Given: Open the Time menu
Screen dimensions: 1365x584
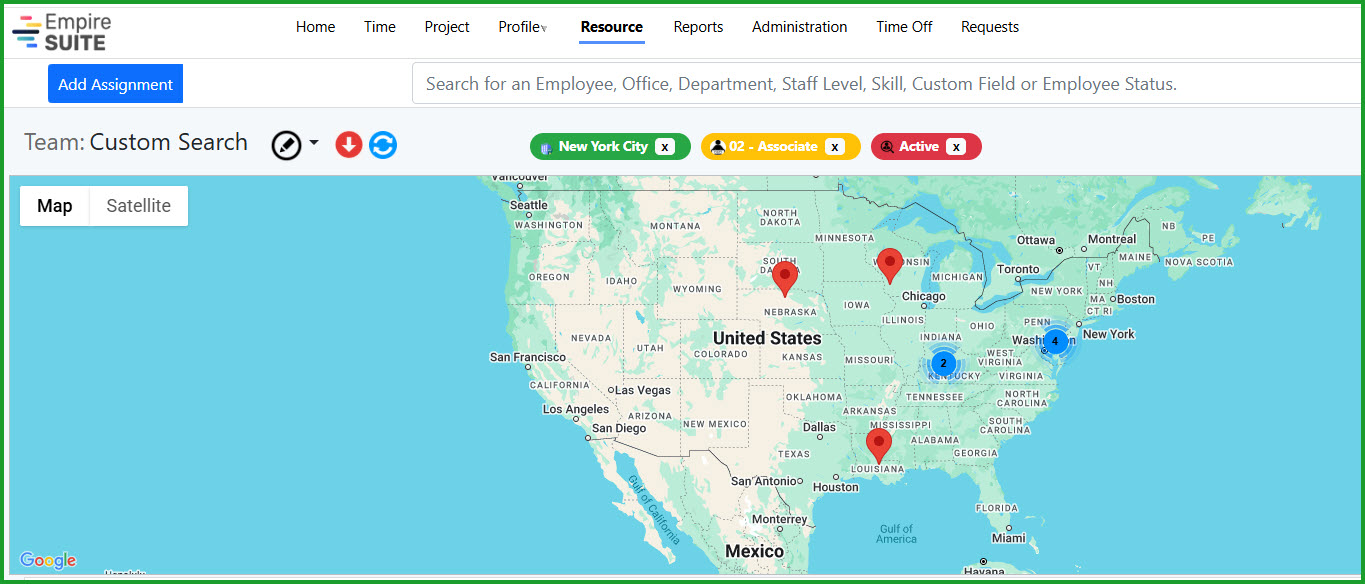Looking at the screenshot, I should point(380,27).
